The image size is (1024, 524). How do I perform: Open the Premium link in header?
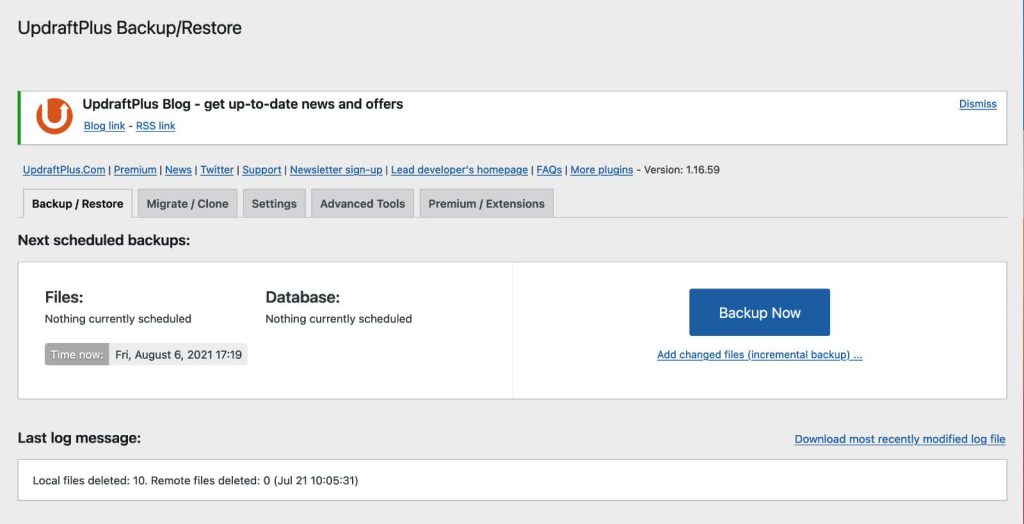click(135, 170)
